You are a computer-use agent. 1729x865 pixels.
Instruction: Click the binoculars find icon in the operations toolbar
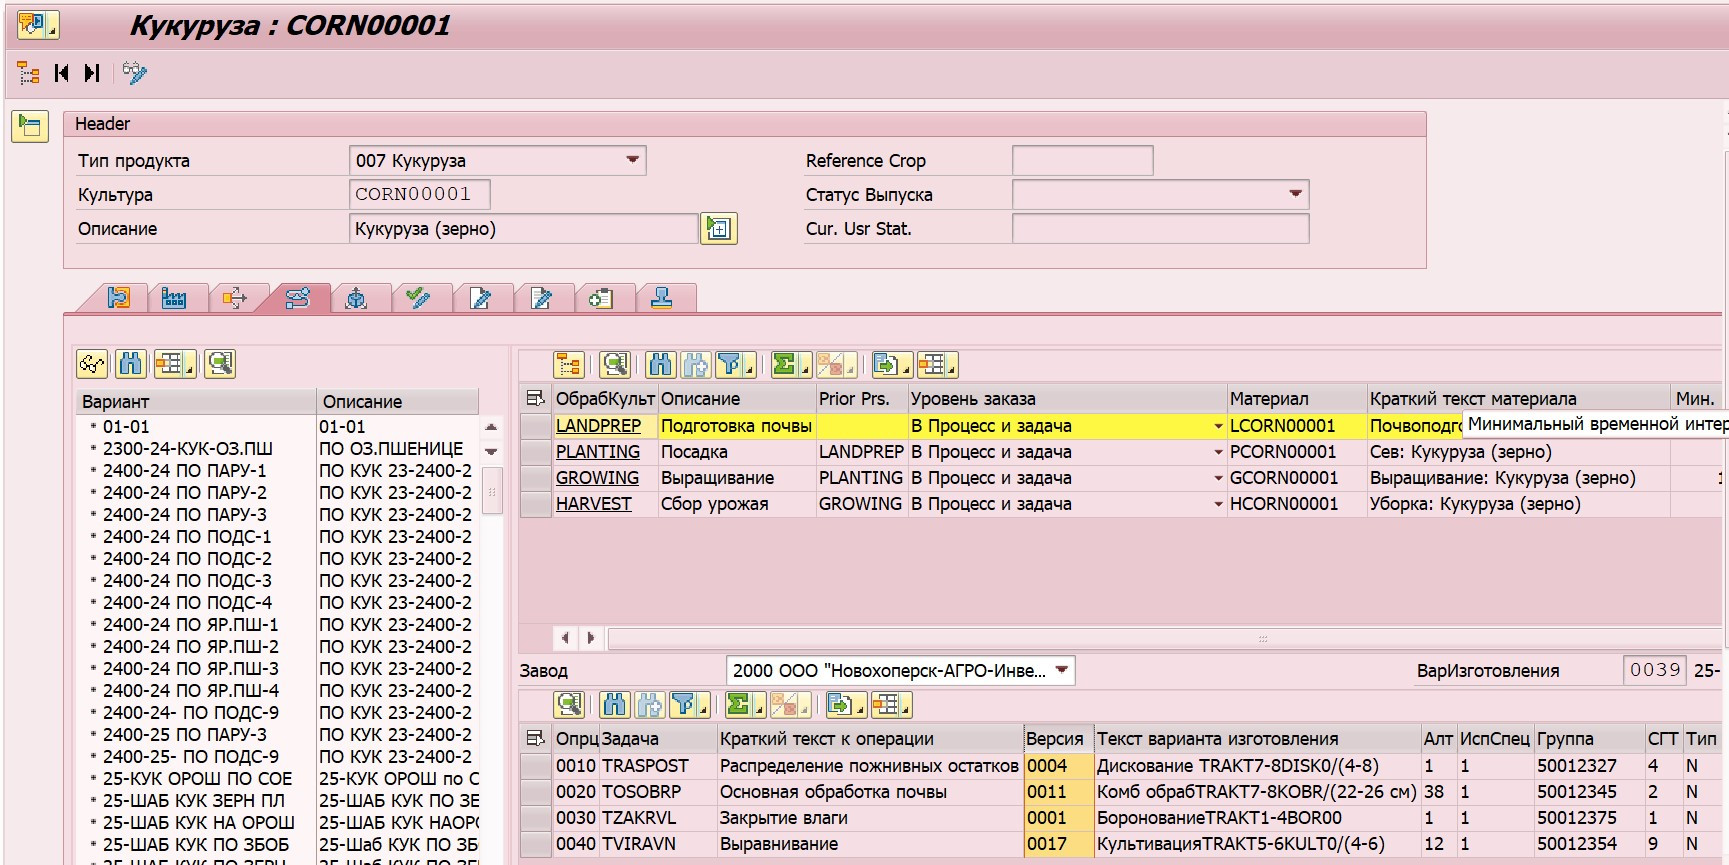pos(615,705)
